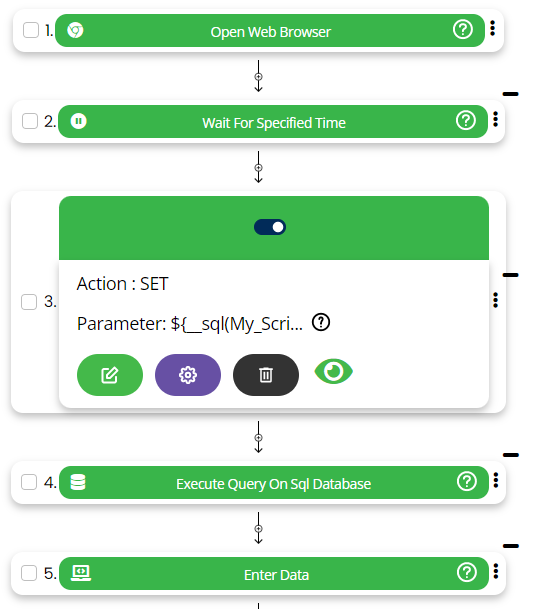This screenshot has height=609, width=533.
Task: Delete step 3 using the trash button
Action: (266, 375)
